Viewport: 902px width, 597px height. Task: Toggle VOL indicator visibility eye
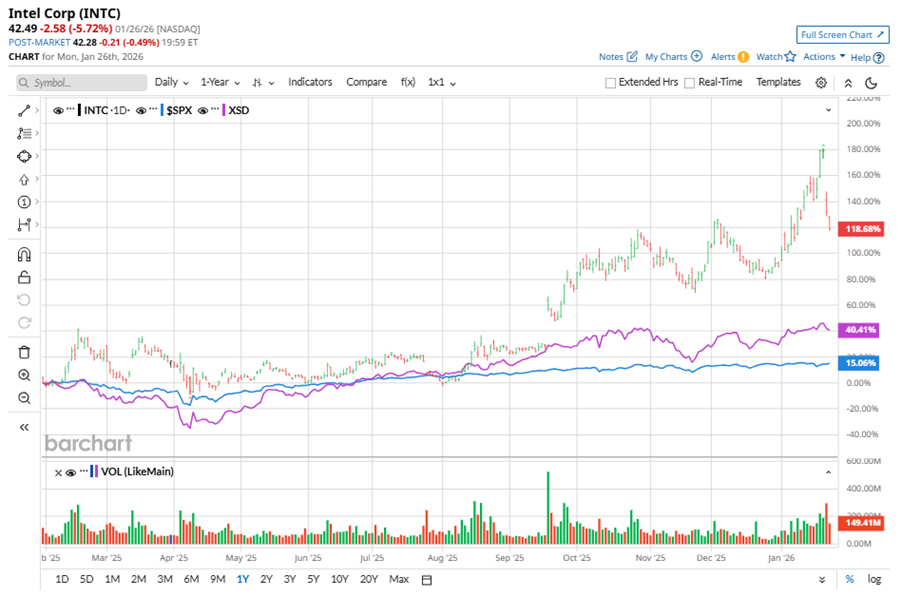click(x=71, y=472)
